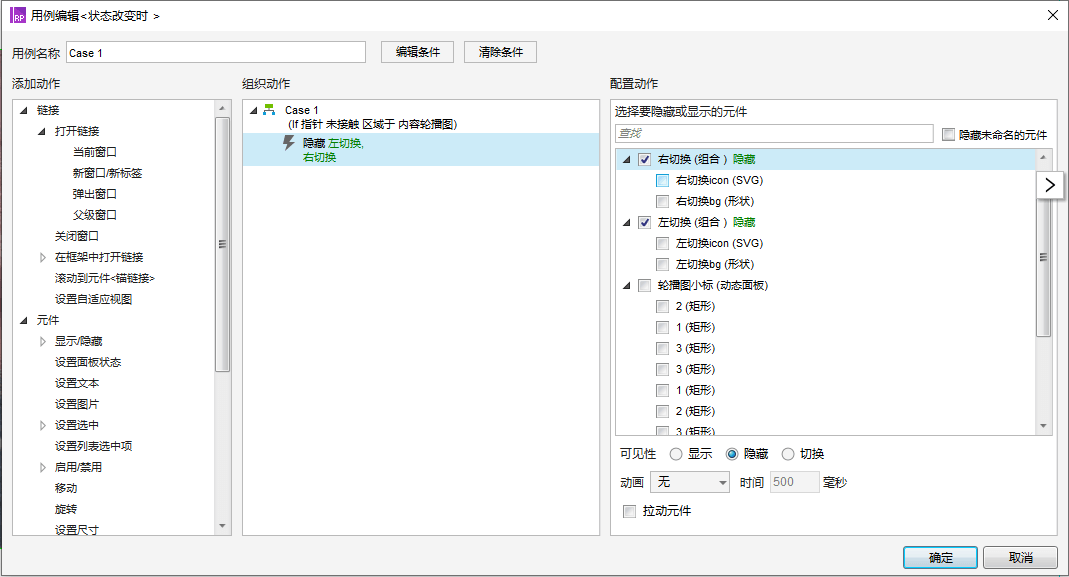Select 关闭窗口 action

coord(77,236)
